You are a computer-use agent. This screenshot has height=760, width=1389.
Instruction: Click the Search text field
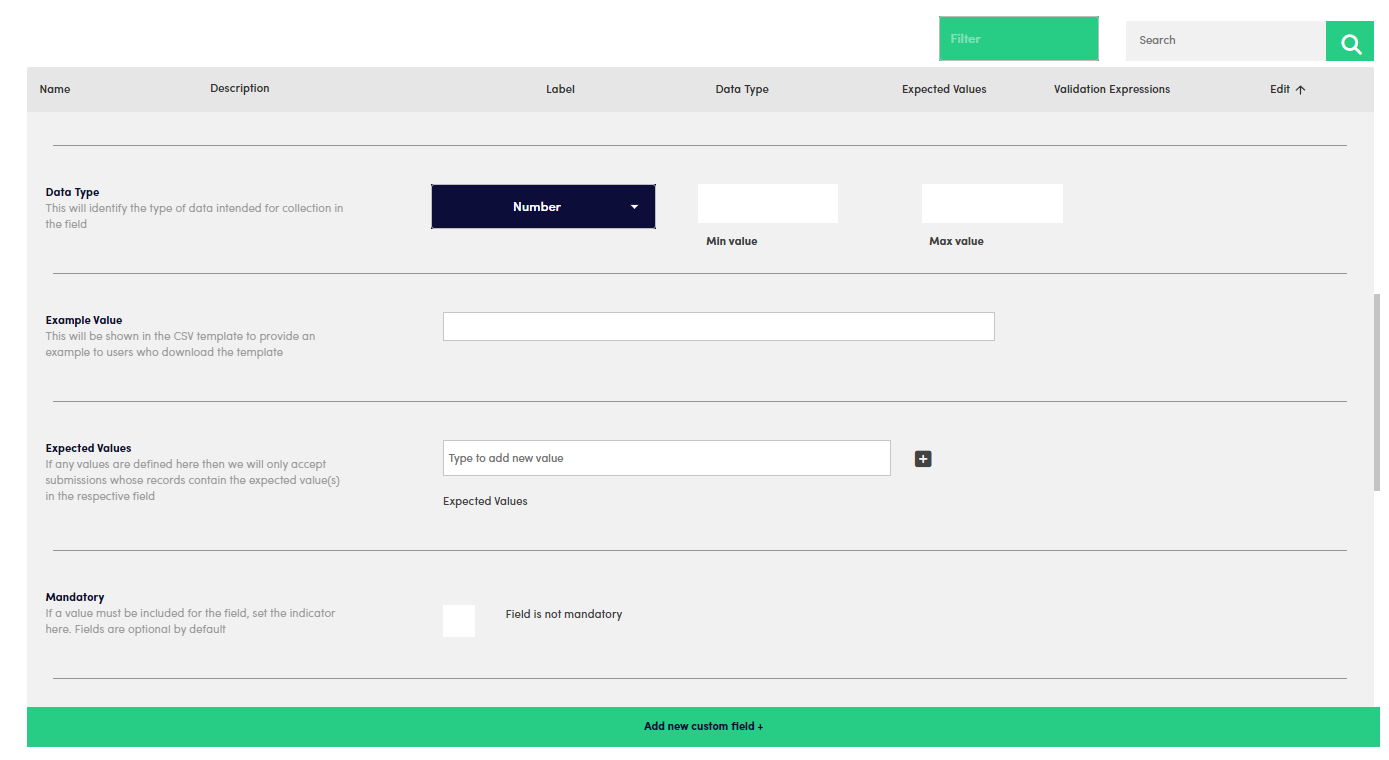(1225, 41)
